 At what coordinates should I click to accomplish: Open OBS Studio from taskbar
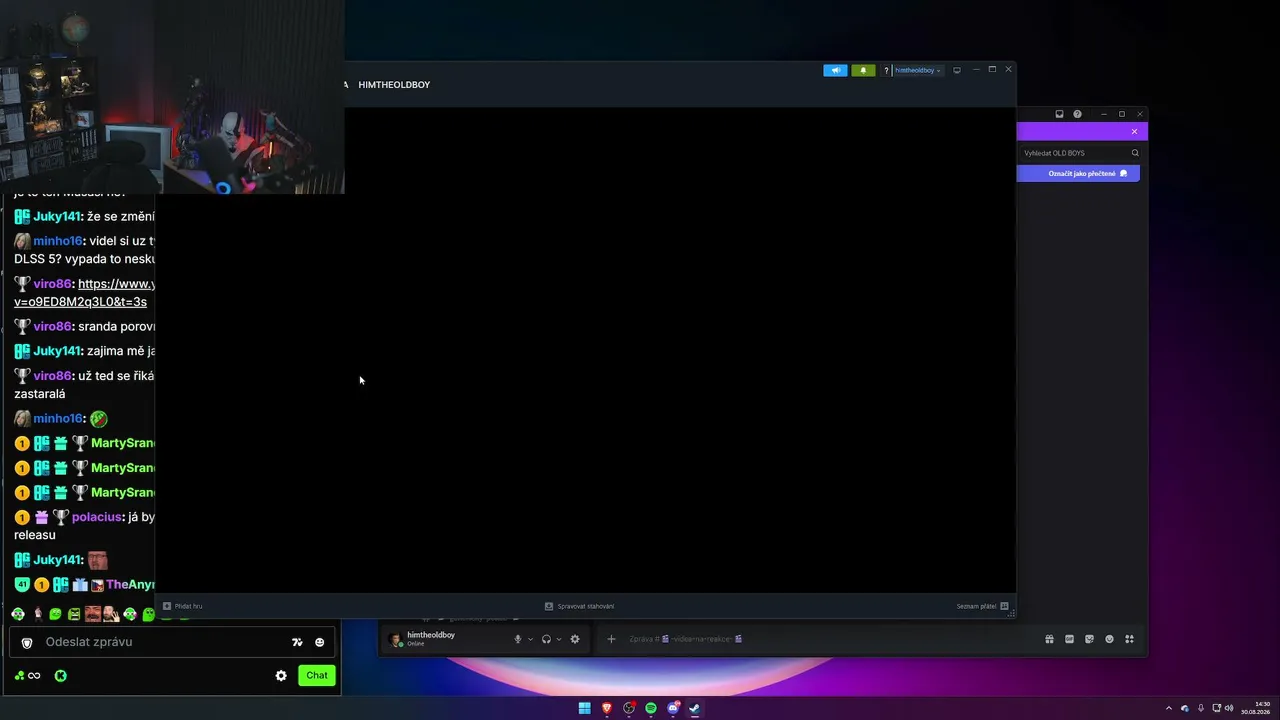click(629, 708)
